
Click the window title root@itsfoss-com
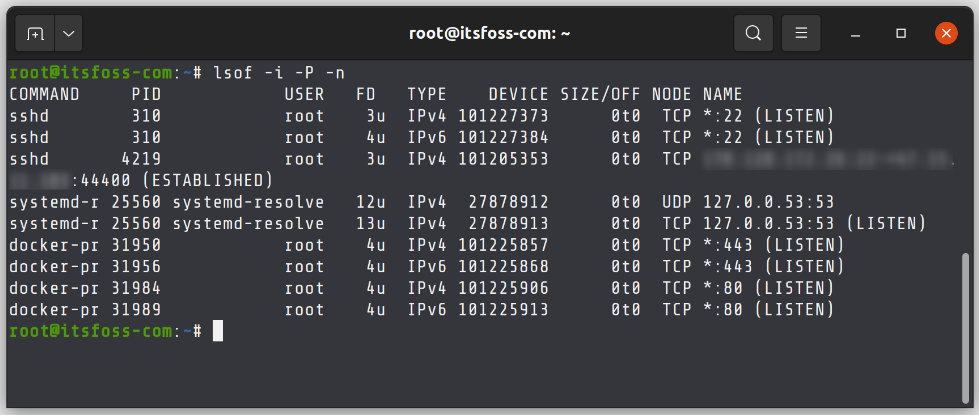(490, 33)
